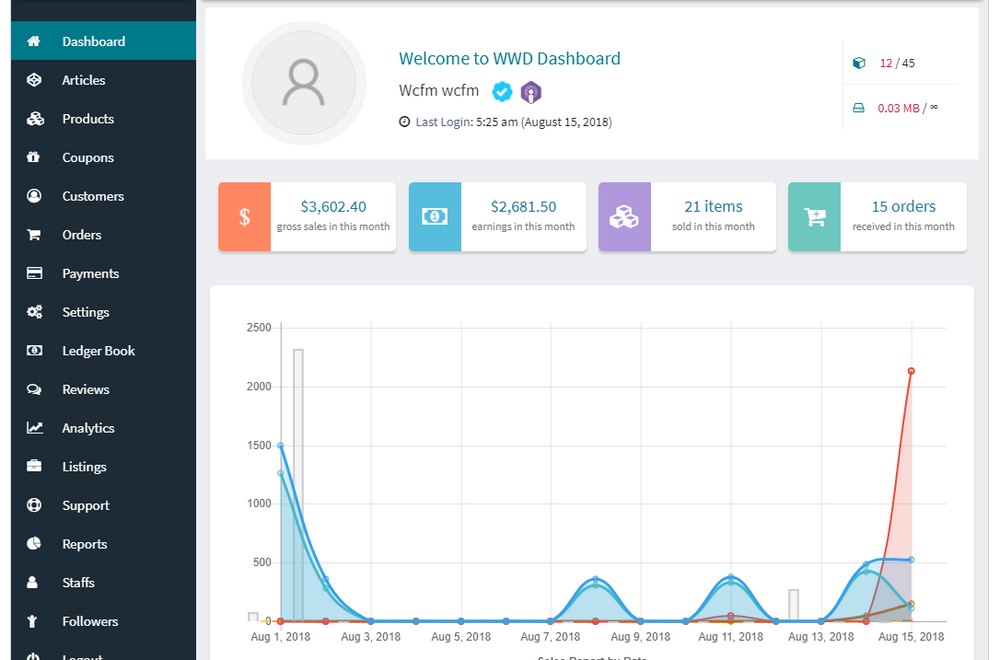Image resolution: width=1000 pixels, height=660 pixels.
Task: Open the Settings menu item
Action: pos(103,312)
